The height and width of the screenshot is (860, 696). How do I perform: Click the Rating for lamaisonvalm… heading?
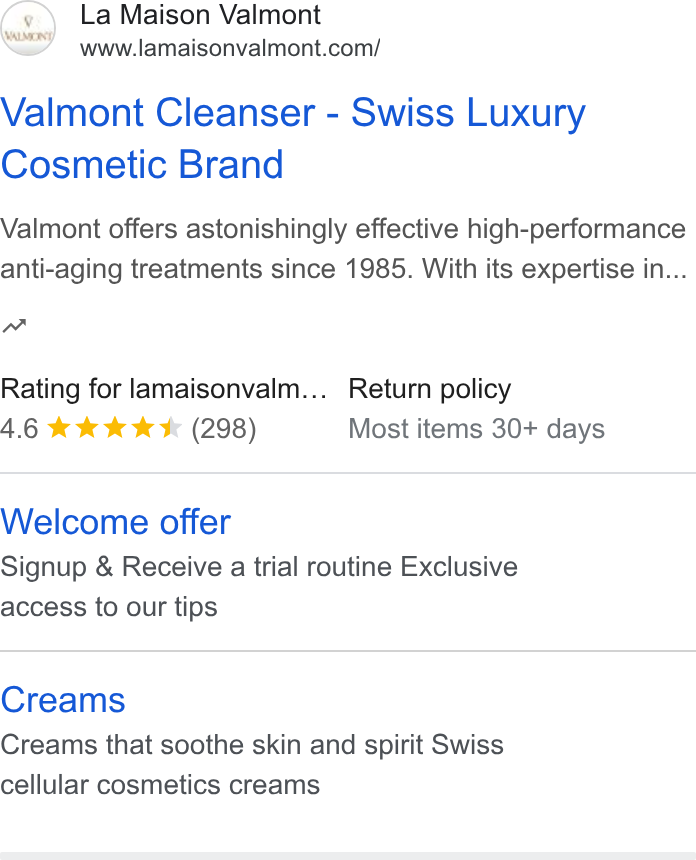point(164,389)
